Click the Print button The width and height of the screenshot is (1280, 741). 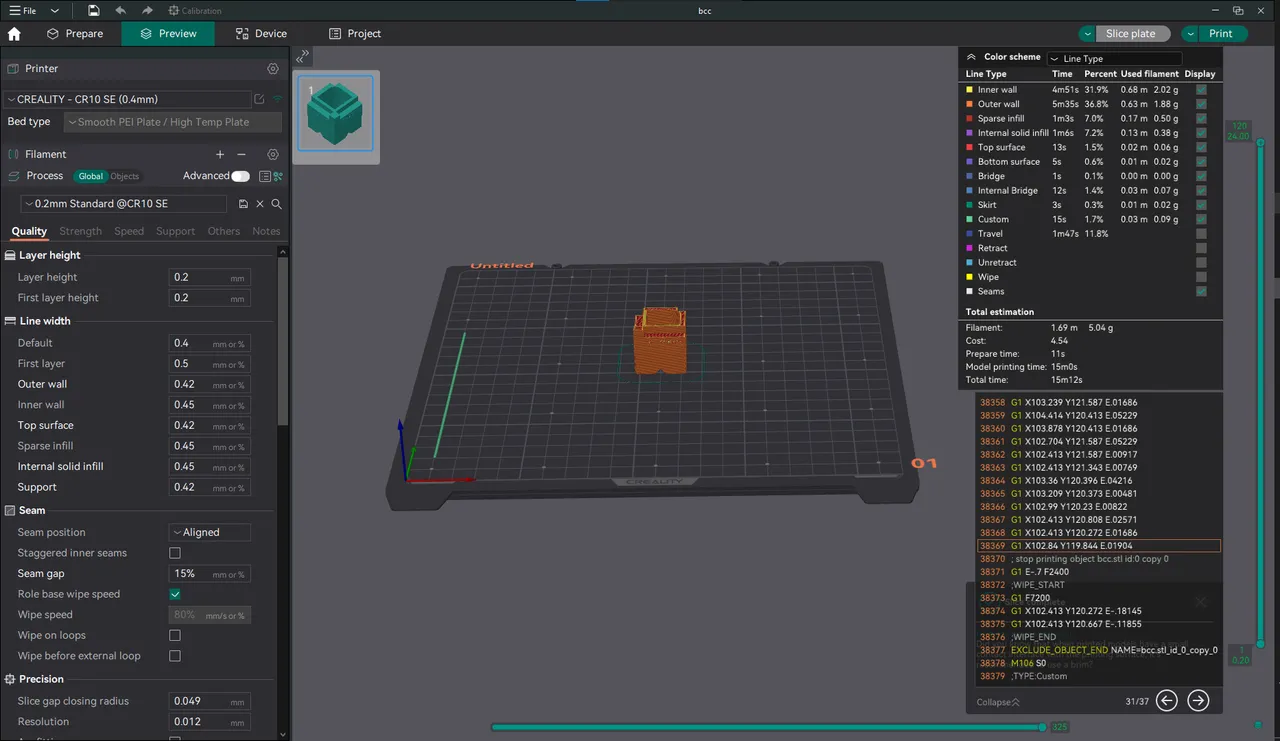tap(1221, 33)
